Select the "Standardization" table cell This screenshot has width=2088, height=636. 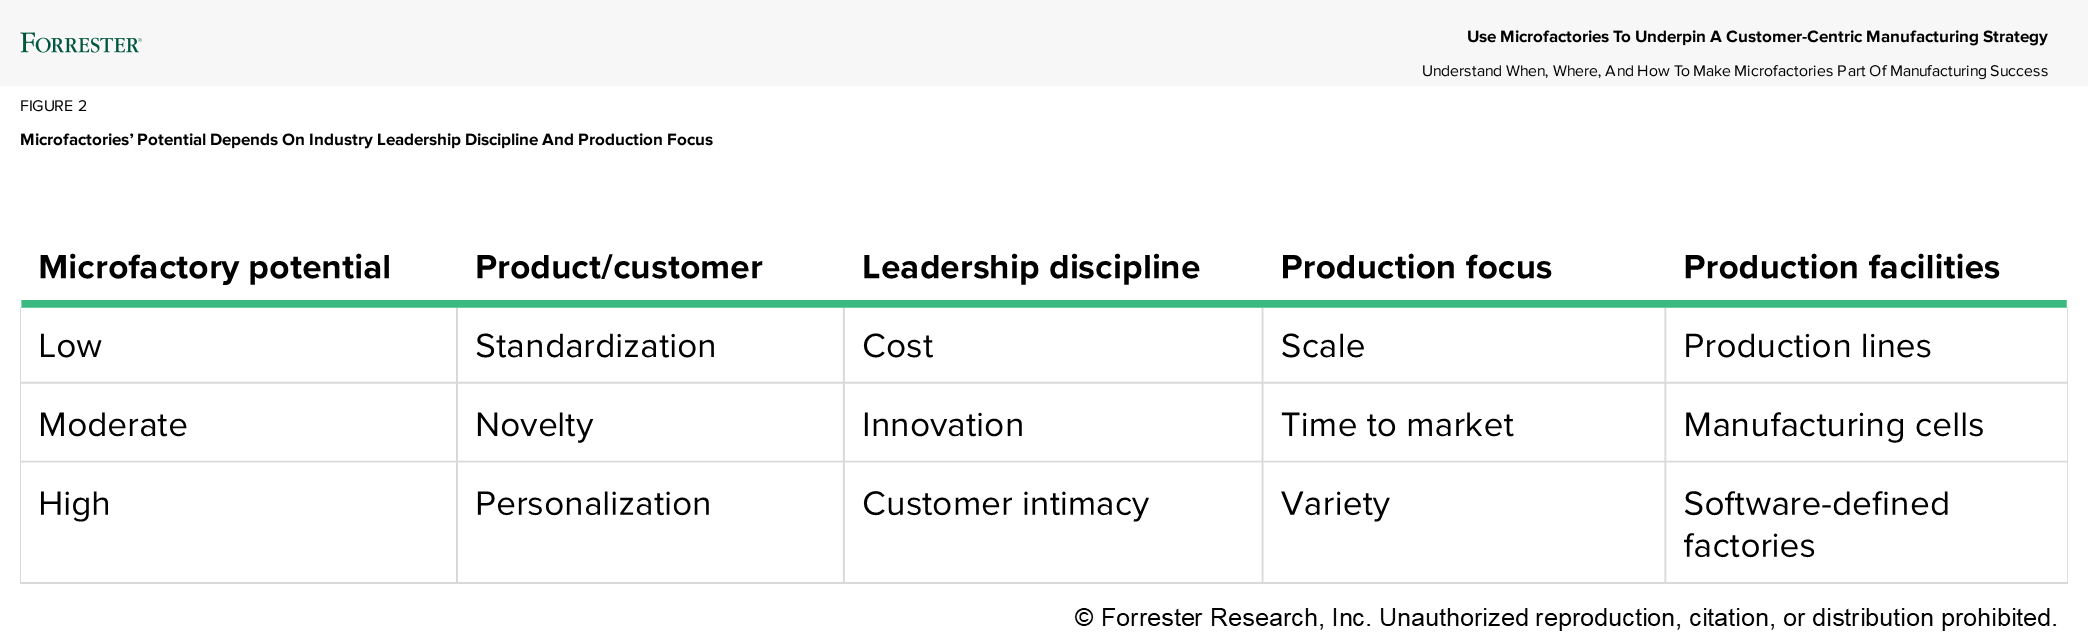pos(595,346)
